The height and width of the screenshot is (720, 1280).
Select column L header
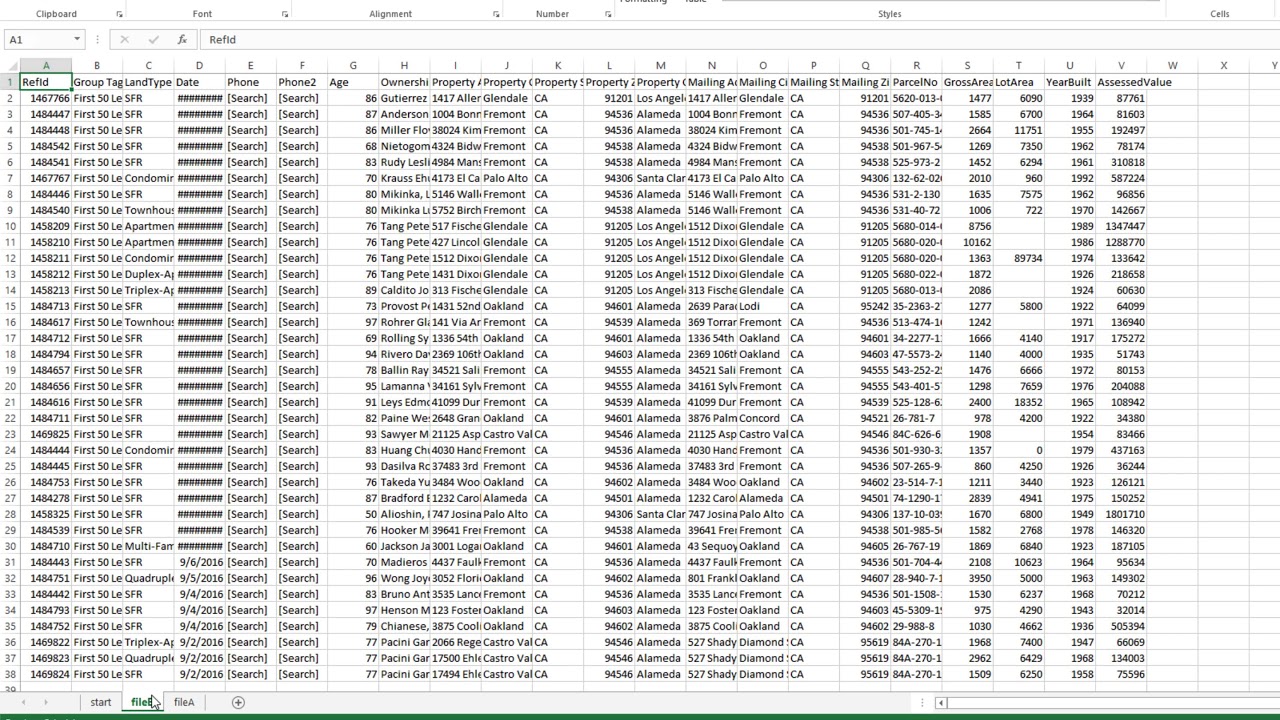point(609,66)
